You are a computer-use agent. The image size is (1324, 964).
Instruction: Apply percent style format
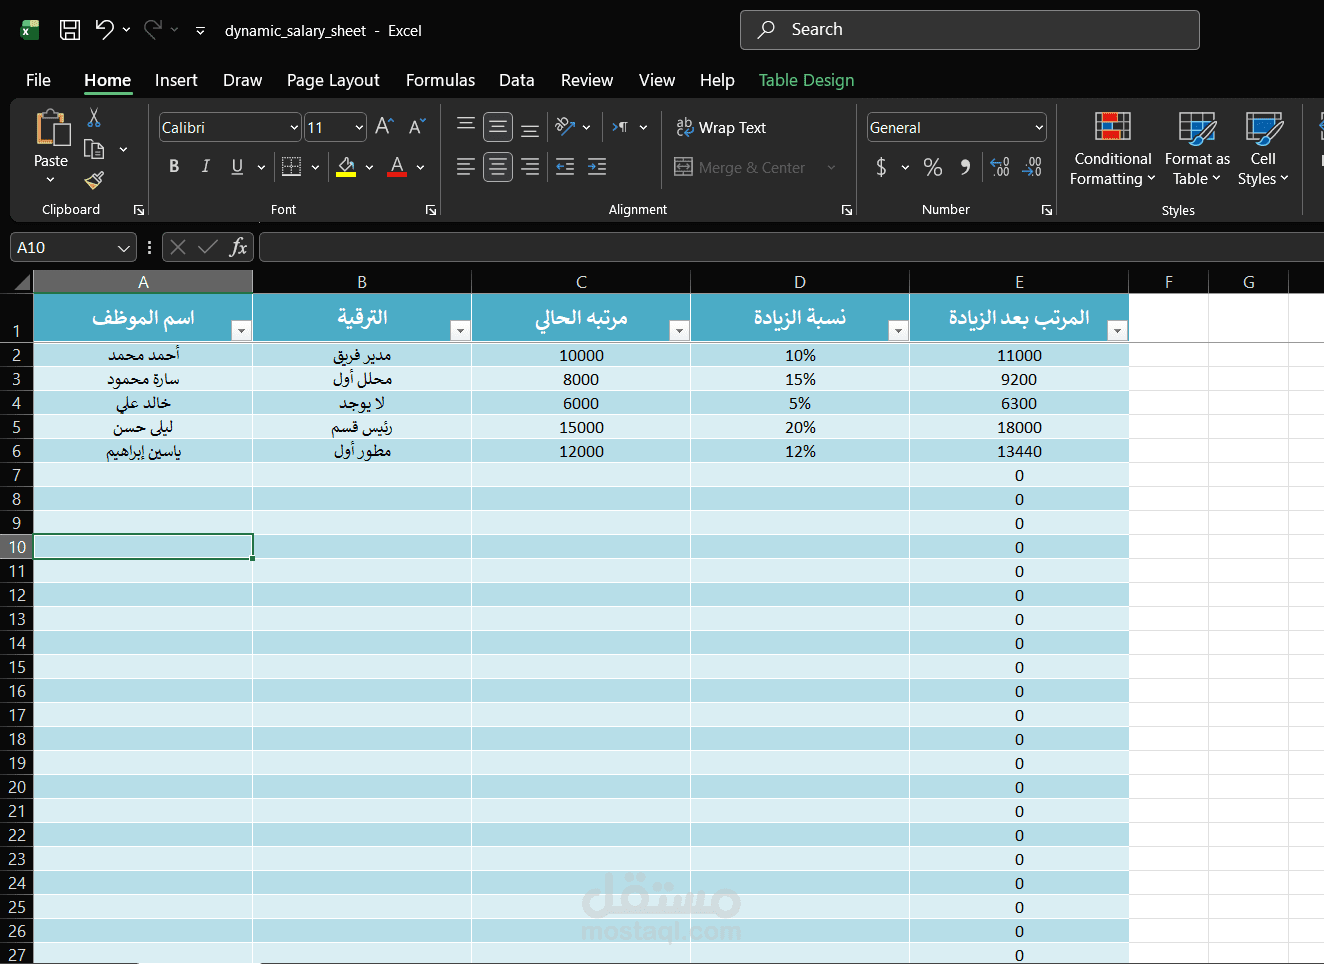coord(933,167)
